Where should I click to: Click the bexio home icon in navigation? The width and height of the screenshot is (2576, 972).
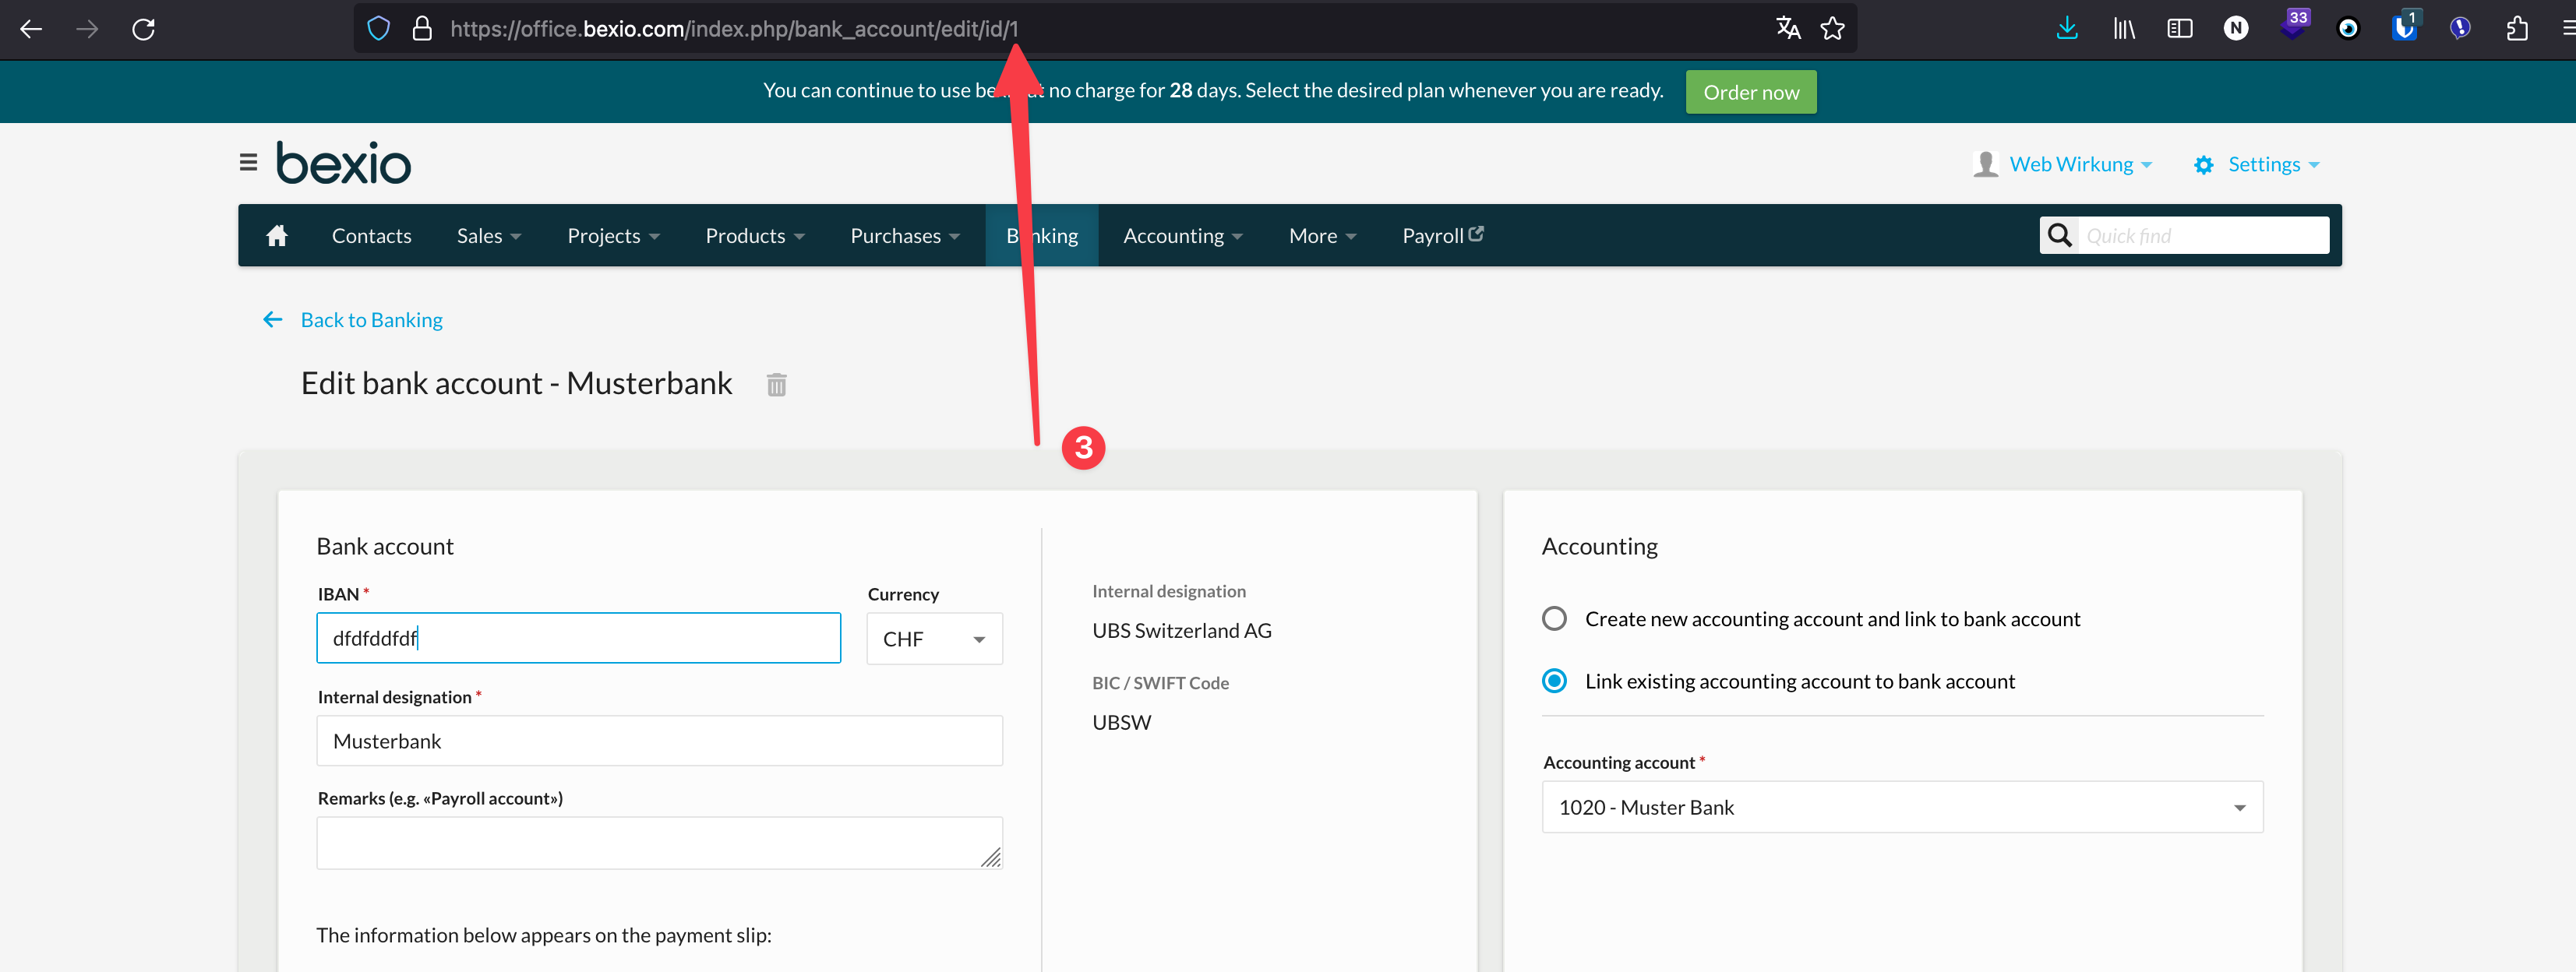coord(277,235)
